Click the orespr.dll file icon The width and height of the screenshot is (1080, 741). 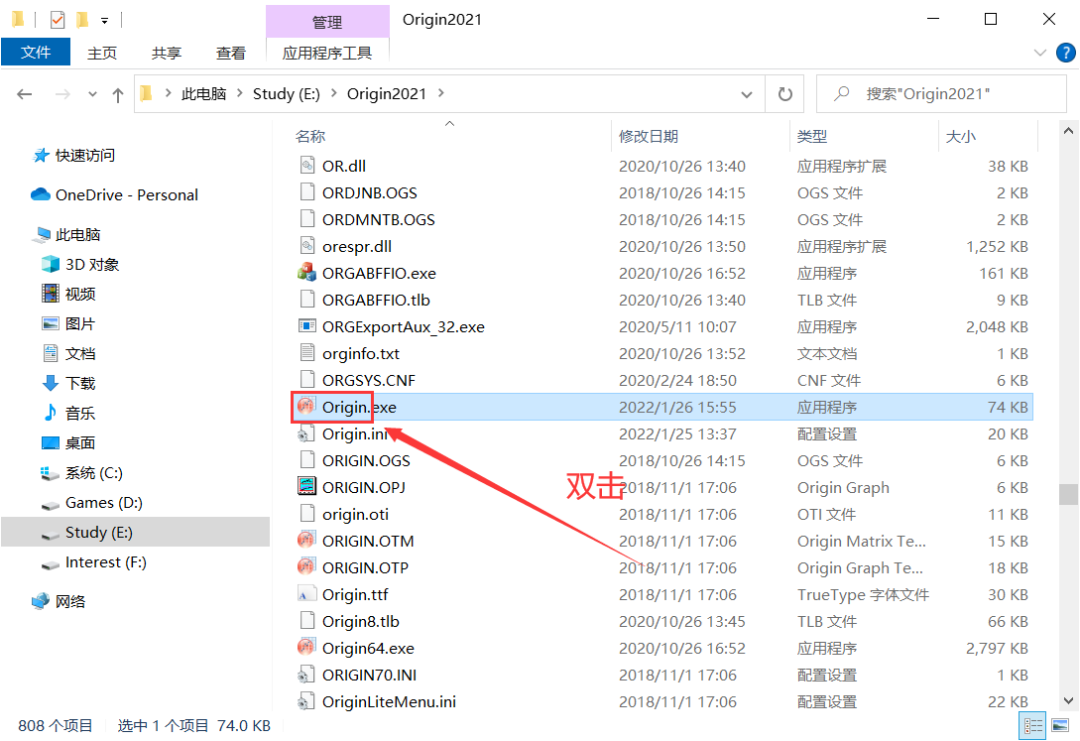307,247
